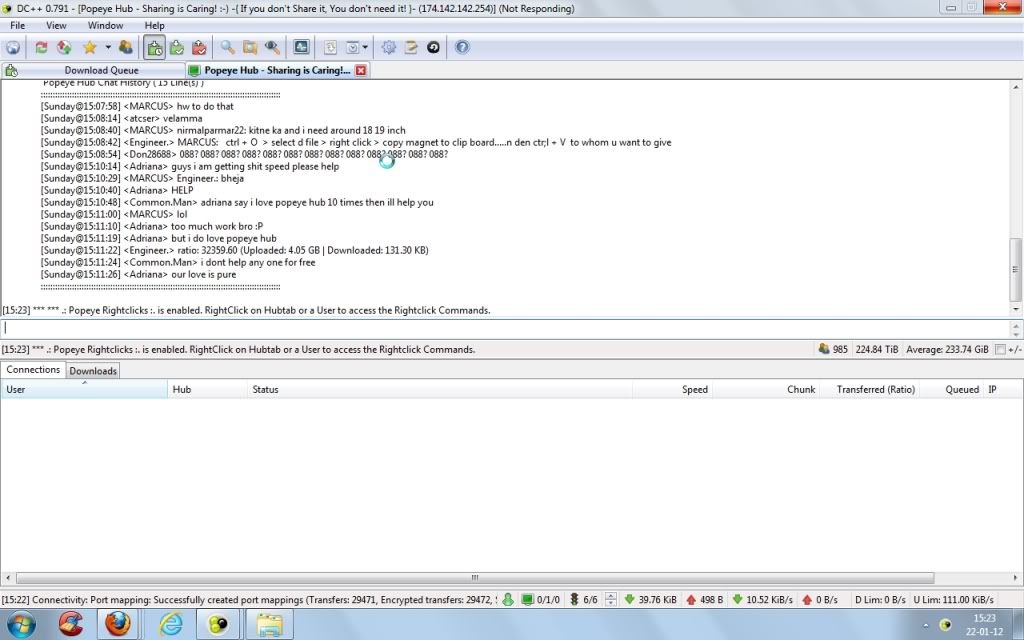1024x640 pixels.
Task: Click the U Lim: 111.00 KiB/s field
Action: point(953,600)
